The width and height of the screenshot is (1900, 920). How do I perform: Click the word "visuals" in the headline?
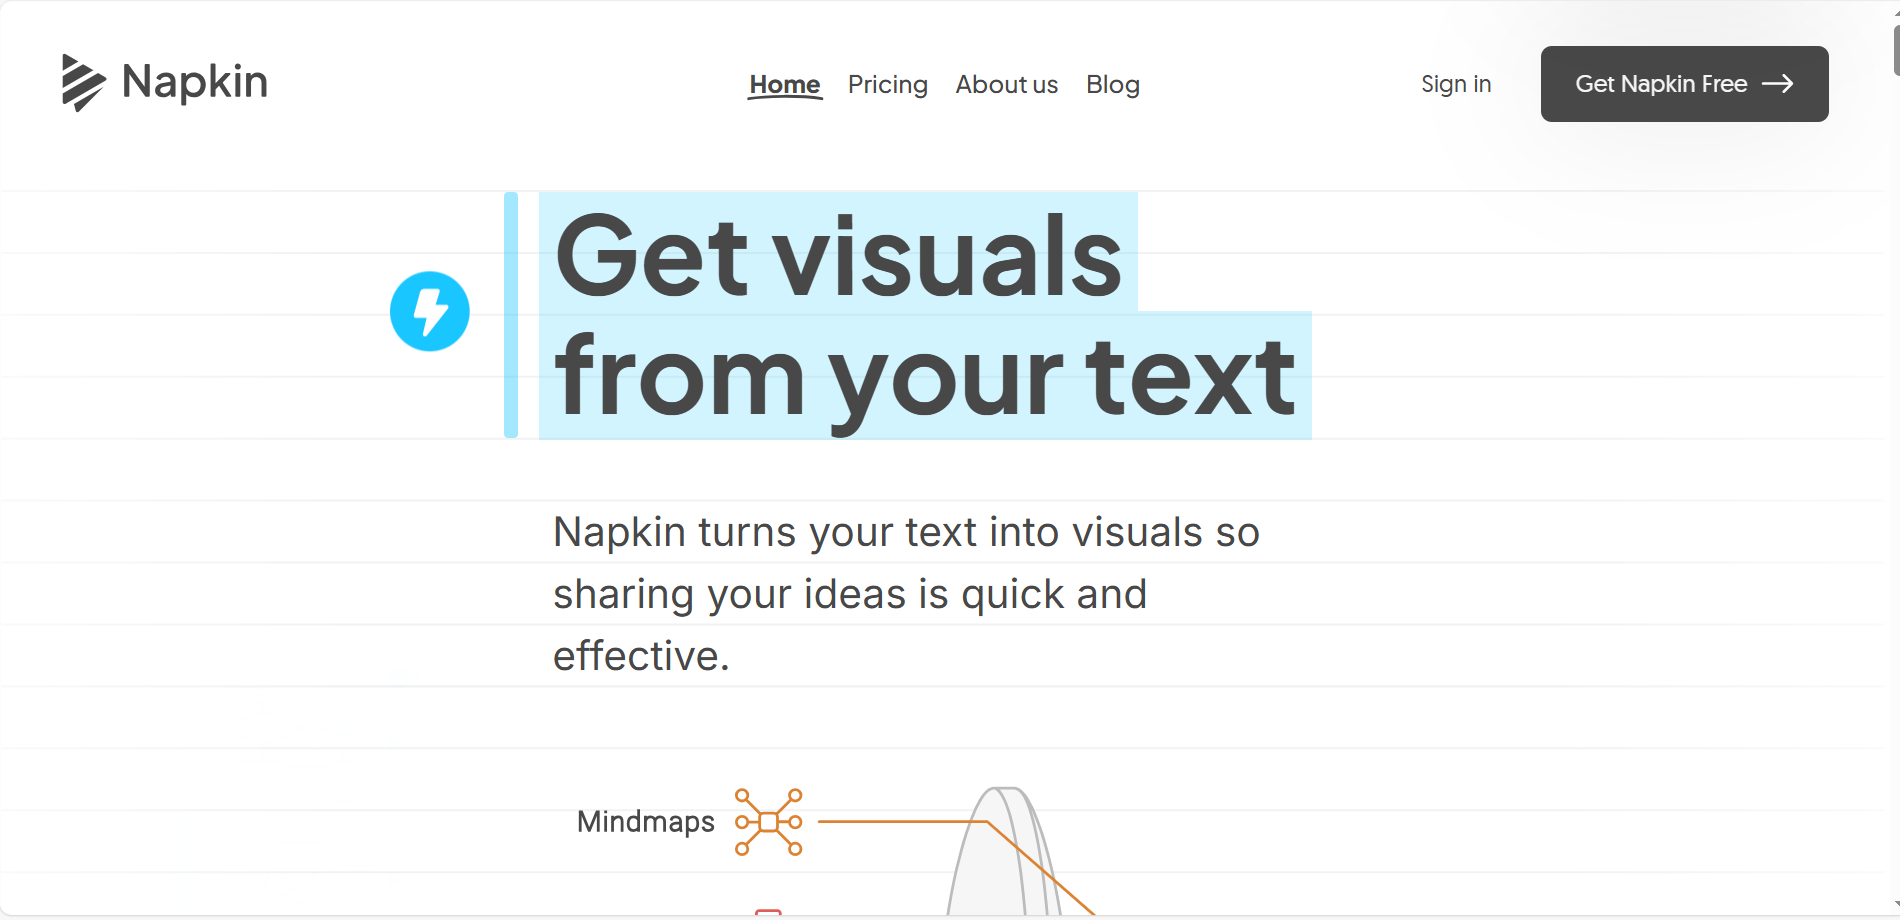click(948, 257)
